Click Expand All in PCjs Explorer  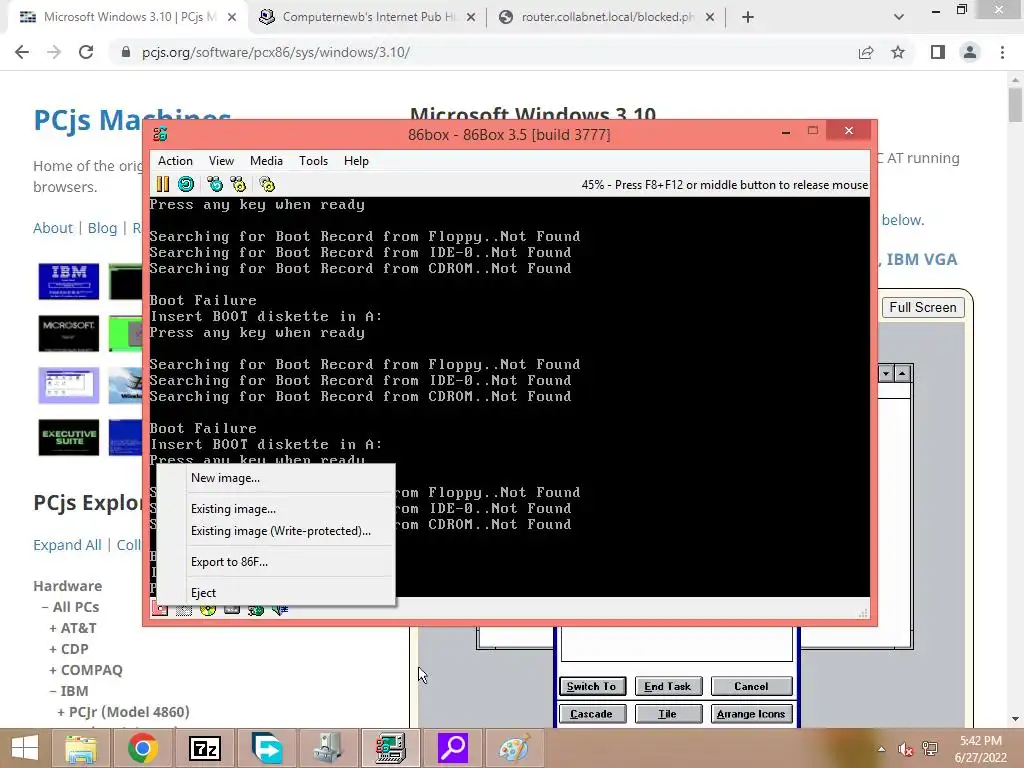67,545
